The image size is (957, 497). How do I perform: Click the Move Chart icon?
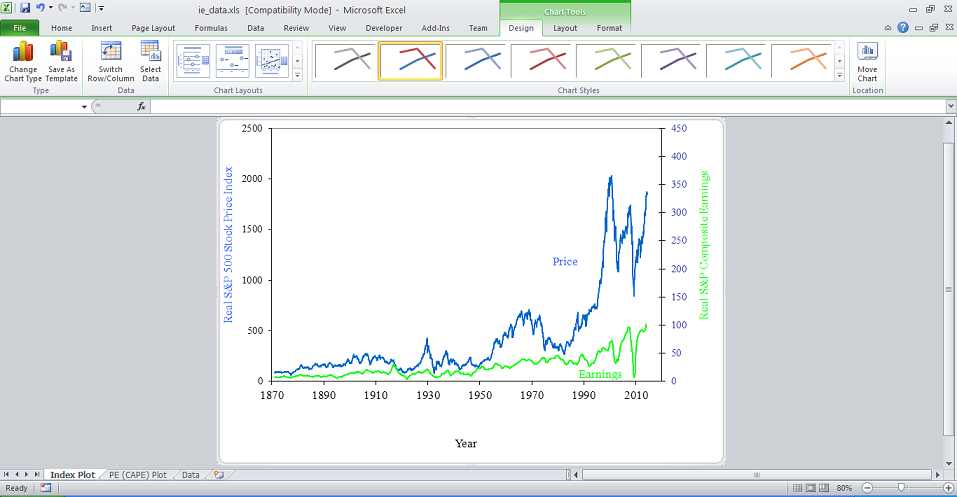[x=867, y=61]
